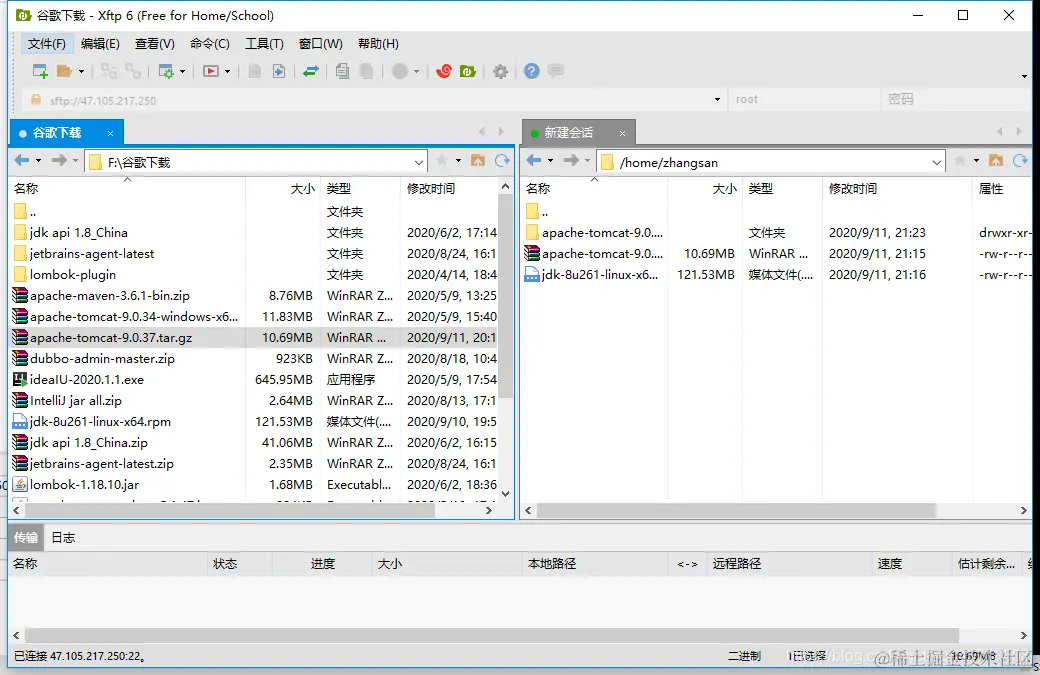Sort local files by 大小 column
The width and height of the screenshot is (1040, 675).
[x=283, y=189]
